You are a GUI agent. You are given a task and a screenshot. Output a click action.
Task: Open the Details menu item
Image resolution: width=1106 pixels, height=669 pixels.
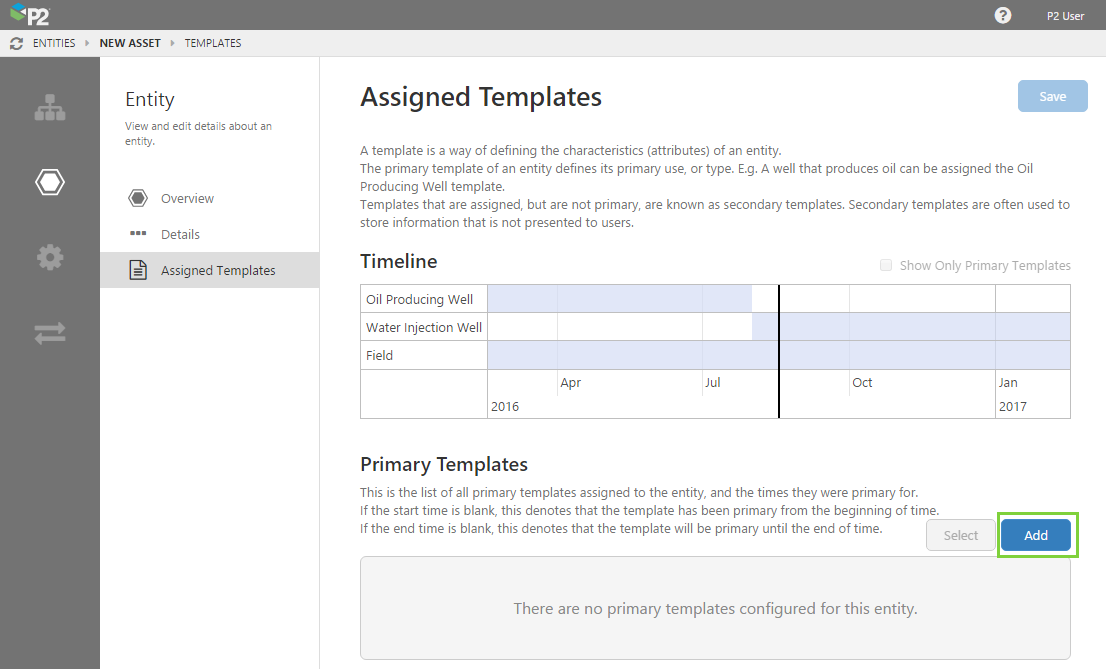(x=180, y=234)
